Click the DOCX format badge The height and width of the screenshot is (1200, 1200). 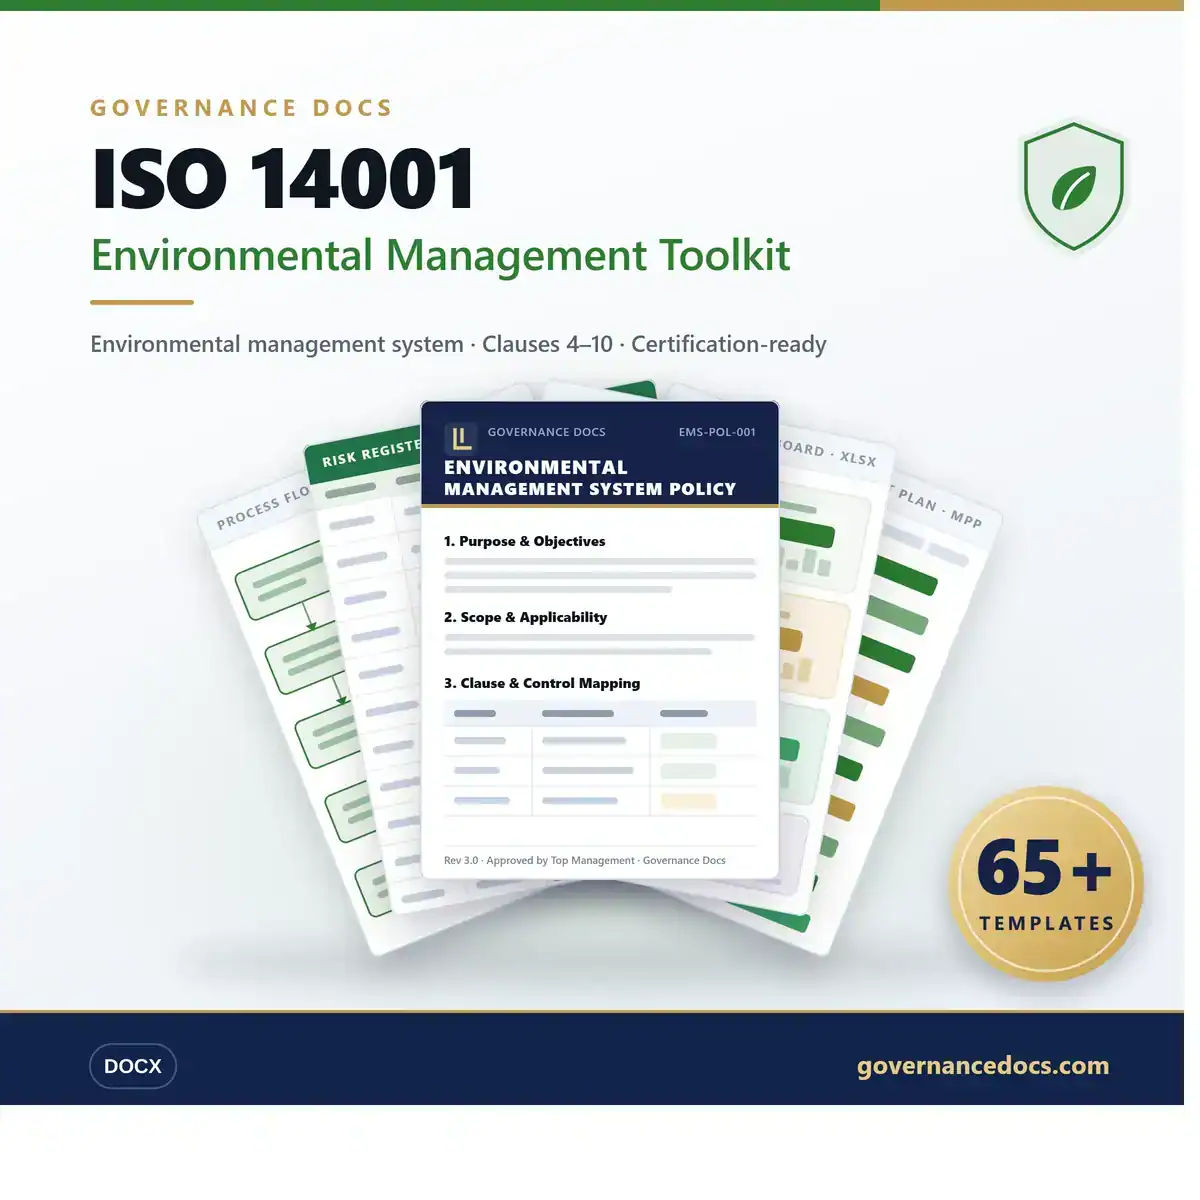click(133, 1066)
